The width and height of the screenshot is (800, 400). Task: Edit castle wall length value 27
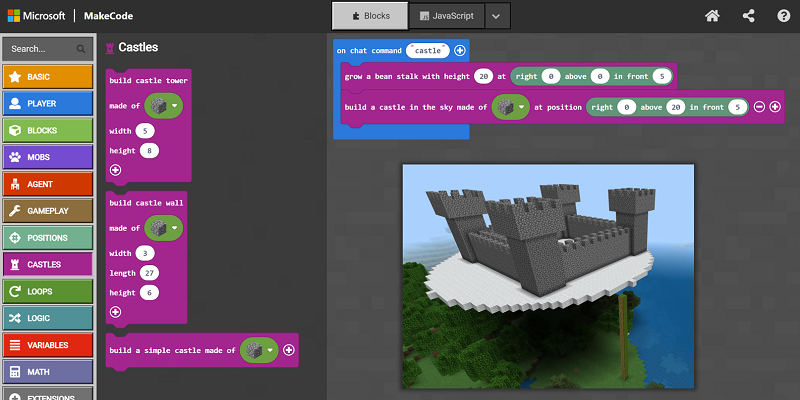pyautogui.click(x=149, y=273)
